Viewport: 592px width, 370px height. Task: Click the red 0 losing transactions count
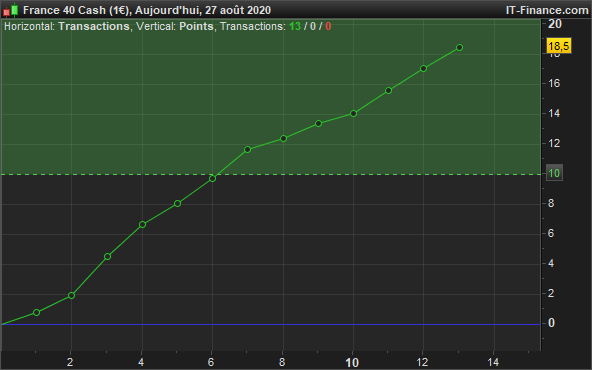pyautogui.click(x=328, y=26)
